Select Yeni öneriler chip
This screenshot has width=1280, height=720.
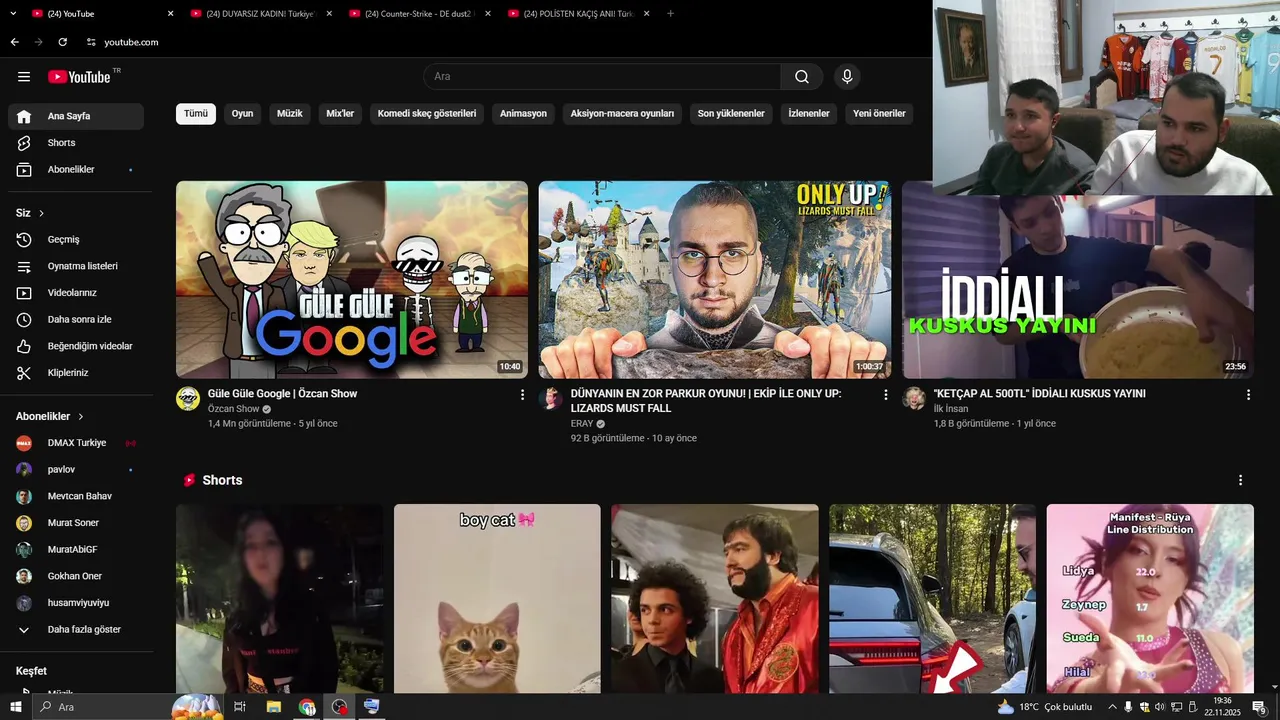coord(879,114)
